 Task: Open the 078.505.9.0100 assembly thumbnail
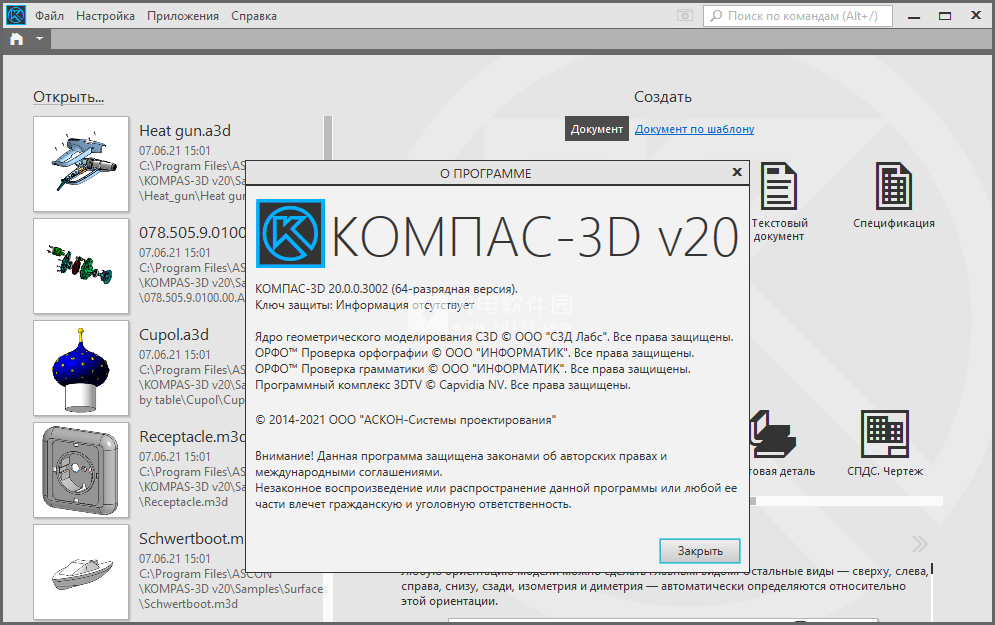tap(81, 266)
